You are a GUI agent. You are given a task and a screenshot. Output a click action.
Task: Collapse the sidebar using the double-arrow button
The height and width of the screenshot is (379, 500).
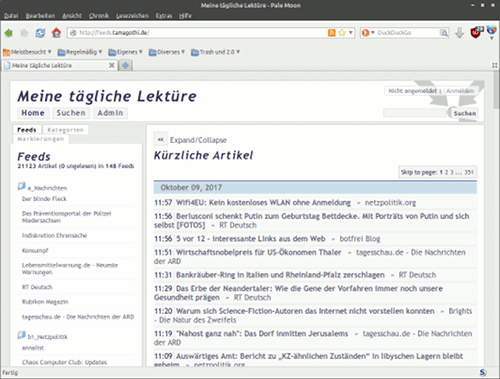tap(160, 140)
